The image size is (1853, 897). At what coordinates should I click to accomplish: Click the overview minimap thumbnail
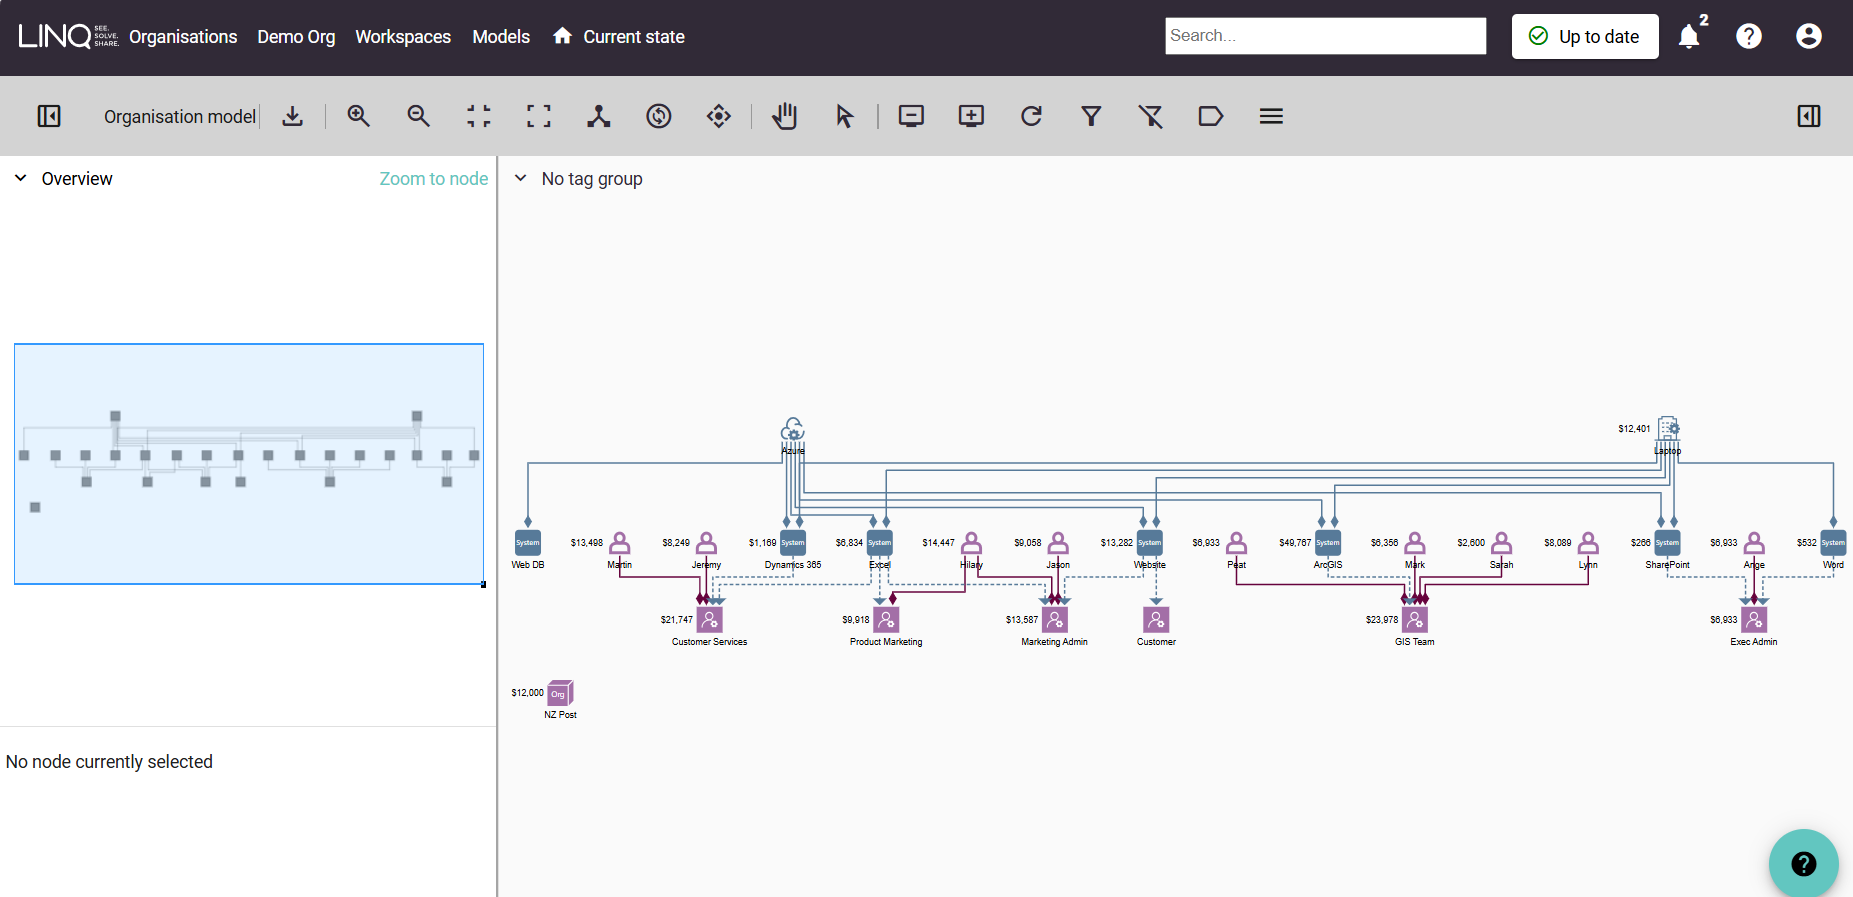pos(249,464)
